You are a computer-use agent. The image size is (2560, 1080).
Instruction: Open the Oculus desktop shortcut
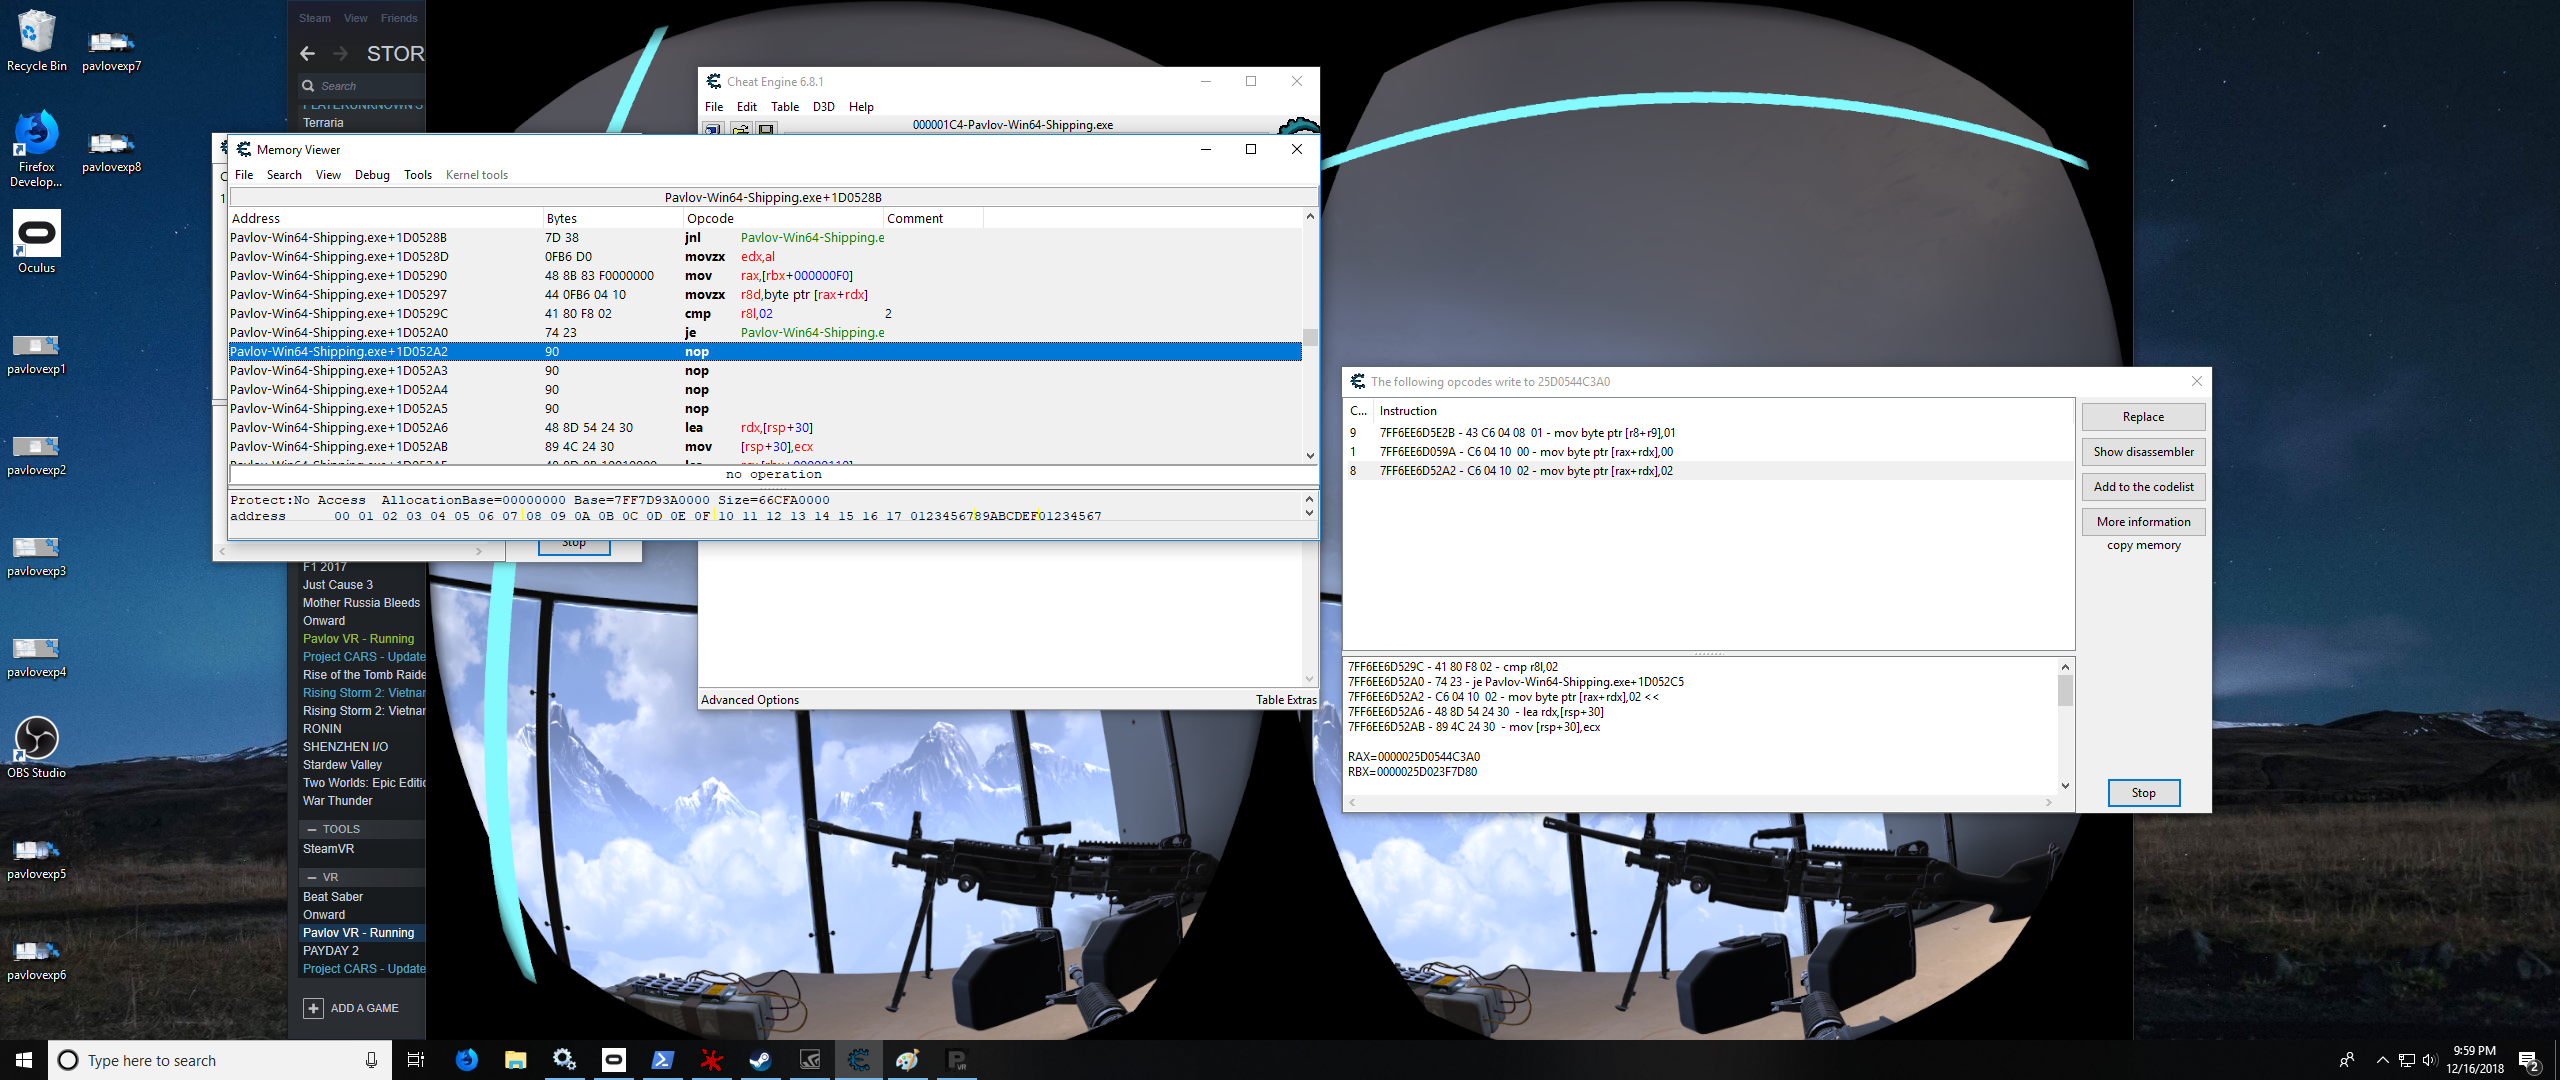[x=36, y=242]
